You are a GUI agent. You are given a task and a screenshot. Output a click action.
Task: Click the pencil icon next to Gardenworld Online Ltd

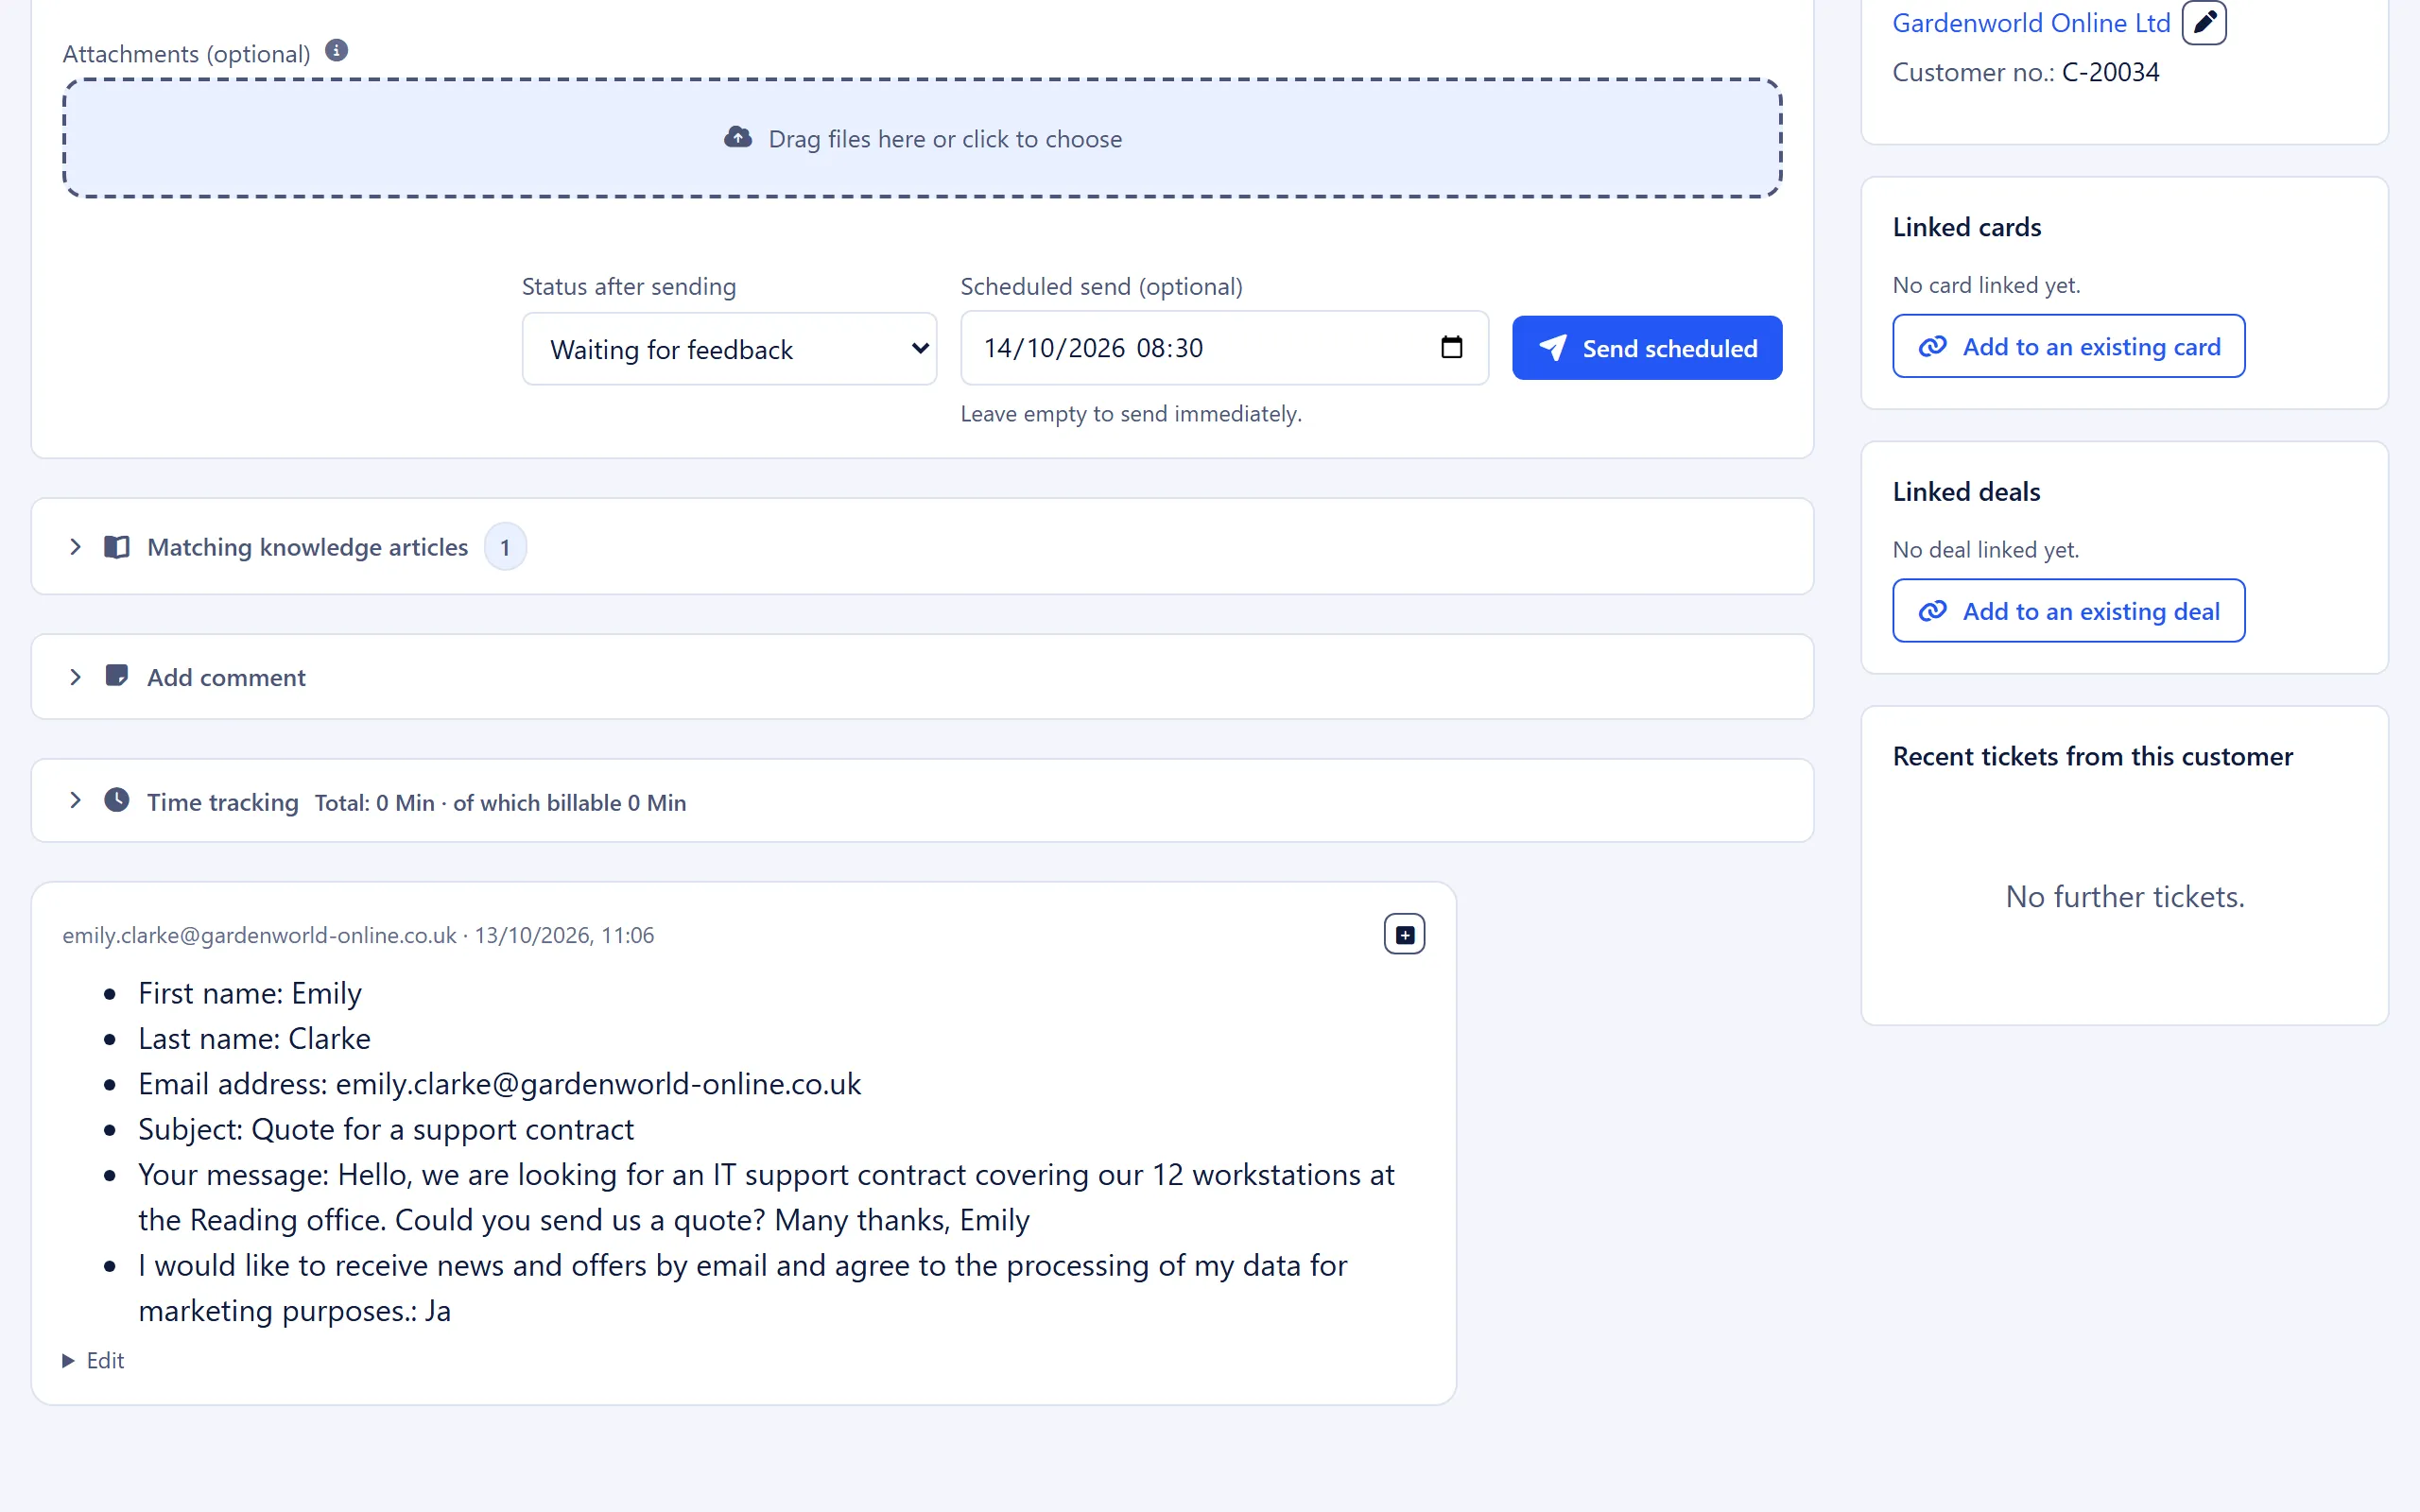coord(2204,22)
